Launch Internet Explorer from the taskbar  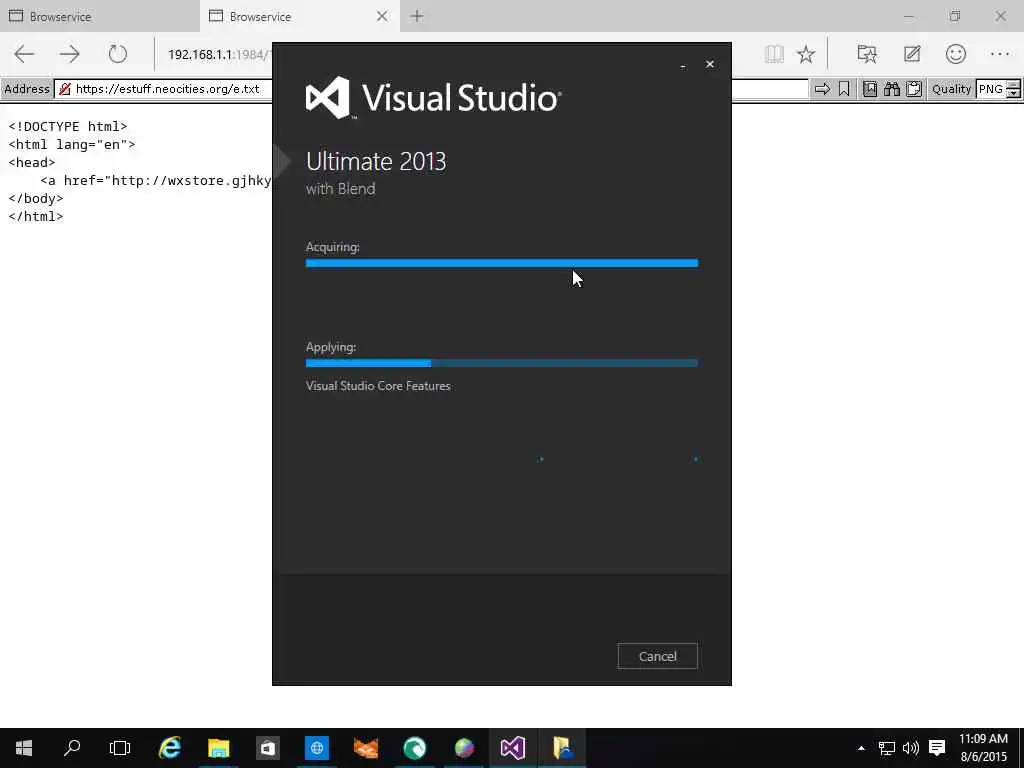[x=170, y=748]
